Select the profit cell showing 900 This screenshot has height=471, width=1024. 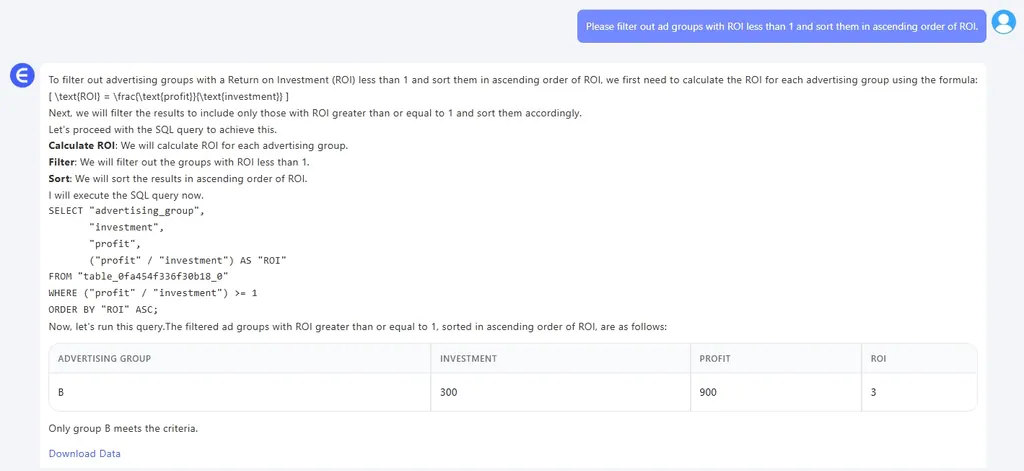point(708,392)
